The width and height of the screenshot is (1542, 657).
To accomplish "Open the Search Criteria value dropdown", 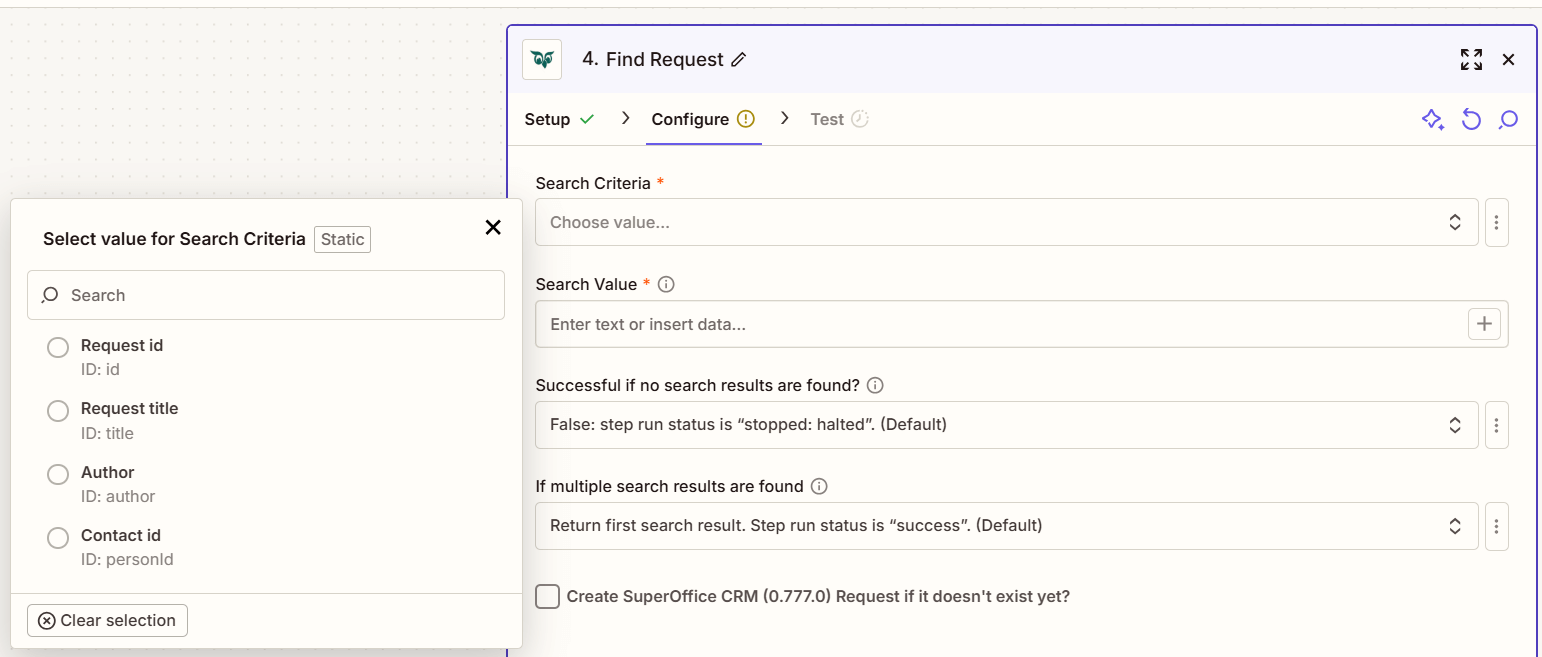I will click(1006, 222).
